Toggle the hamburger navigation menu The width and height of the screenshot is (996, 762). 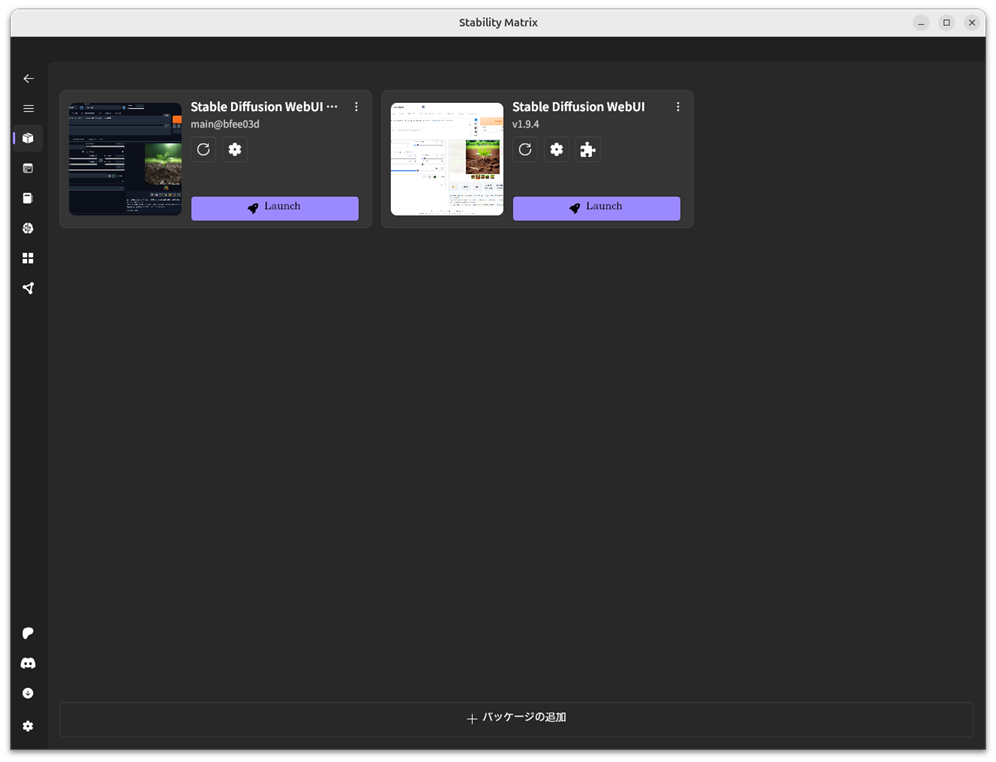(29, 109)
